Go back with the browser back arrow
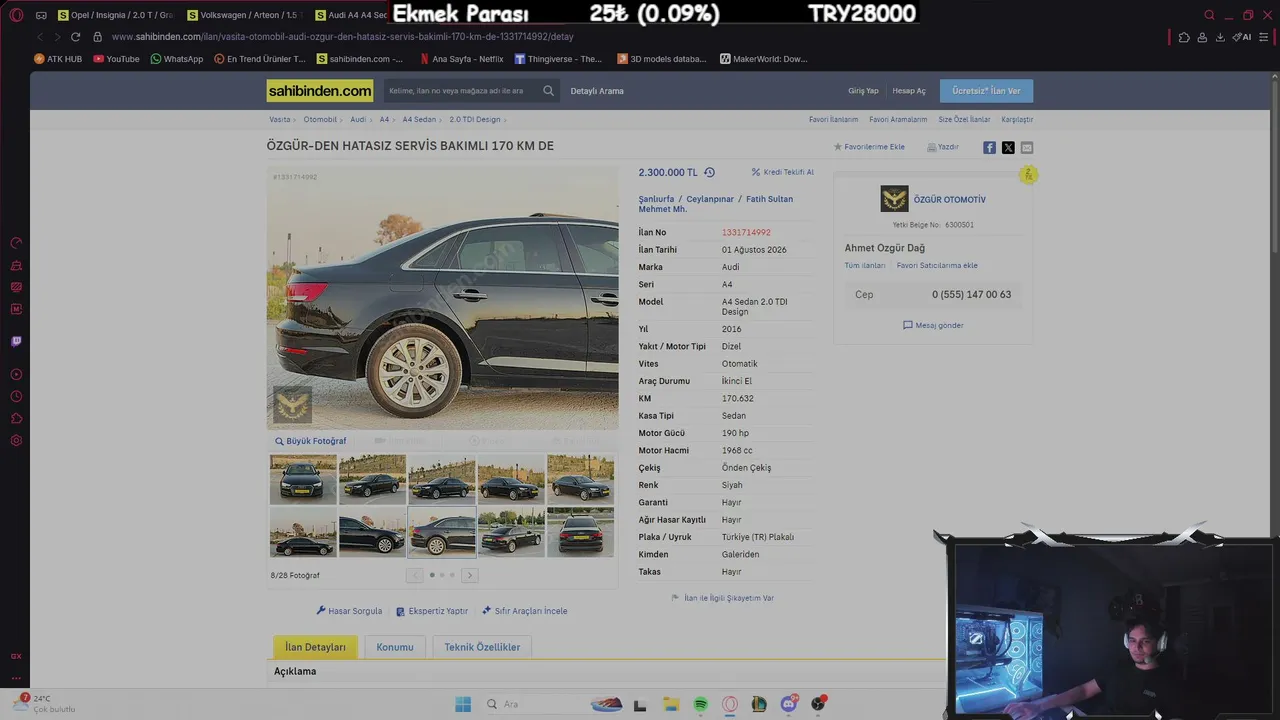 (40, 37)
